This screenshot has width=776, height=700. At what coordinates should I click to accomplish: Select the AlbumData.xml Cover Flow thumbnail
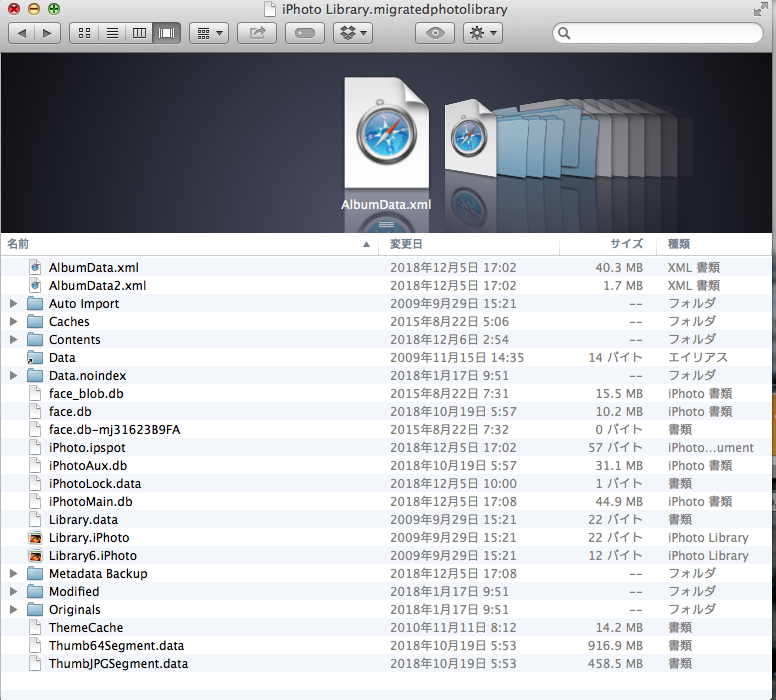tap(387, 132)
